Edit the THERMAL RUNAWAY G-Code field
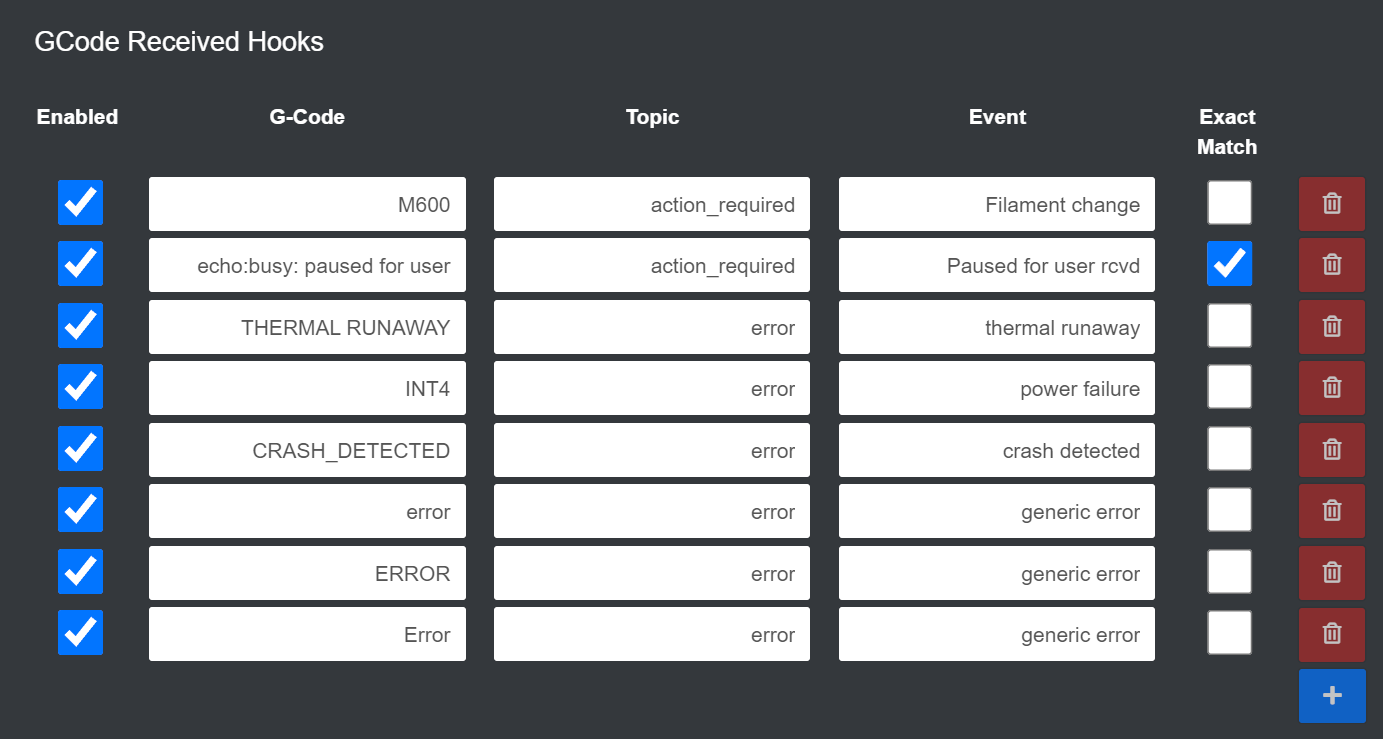 (307, 327)
